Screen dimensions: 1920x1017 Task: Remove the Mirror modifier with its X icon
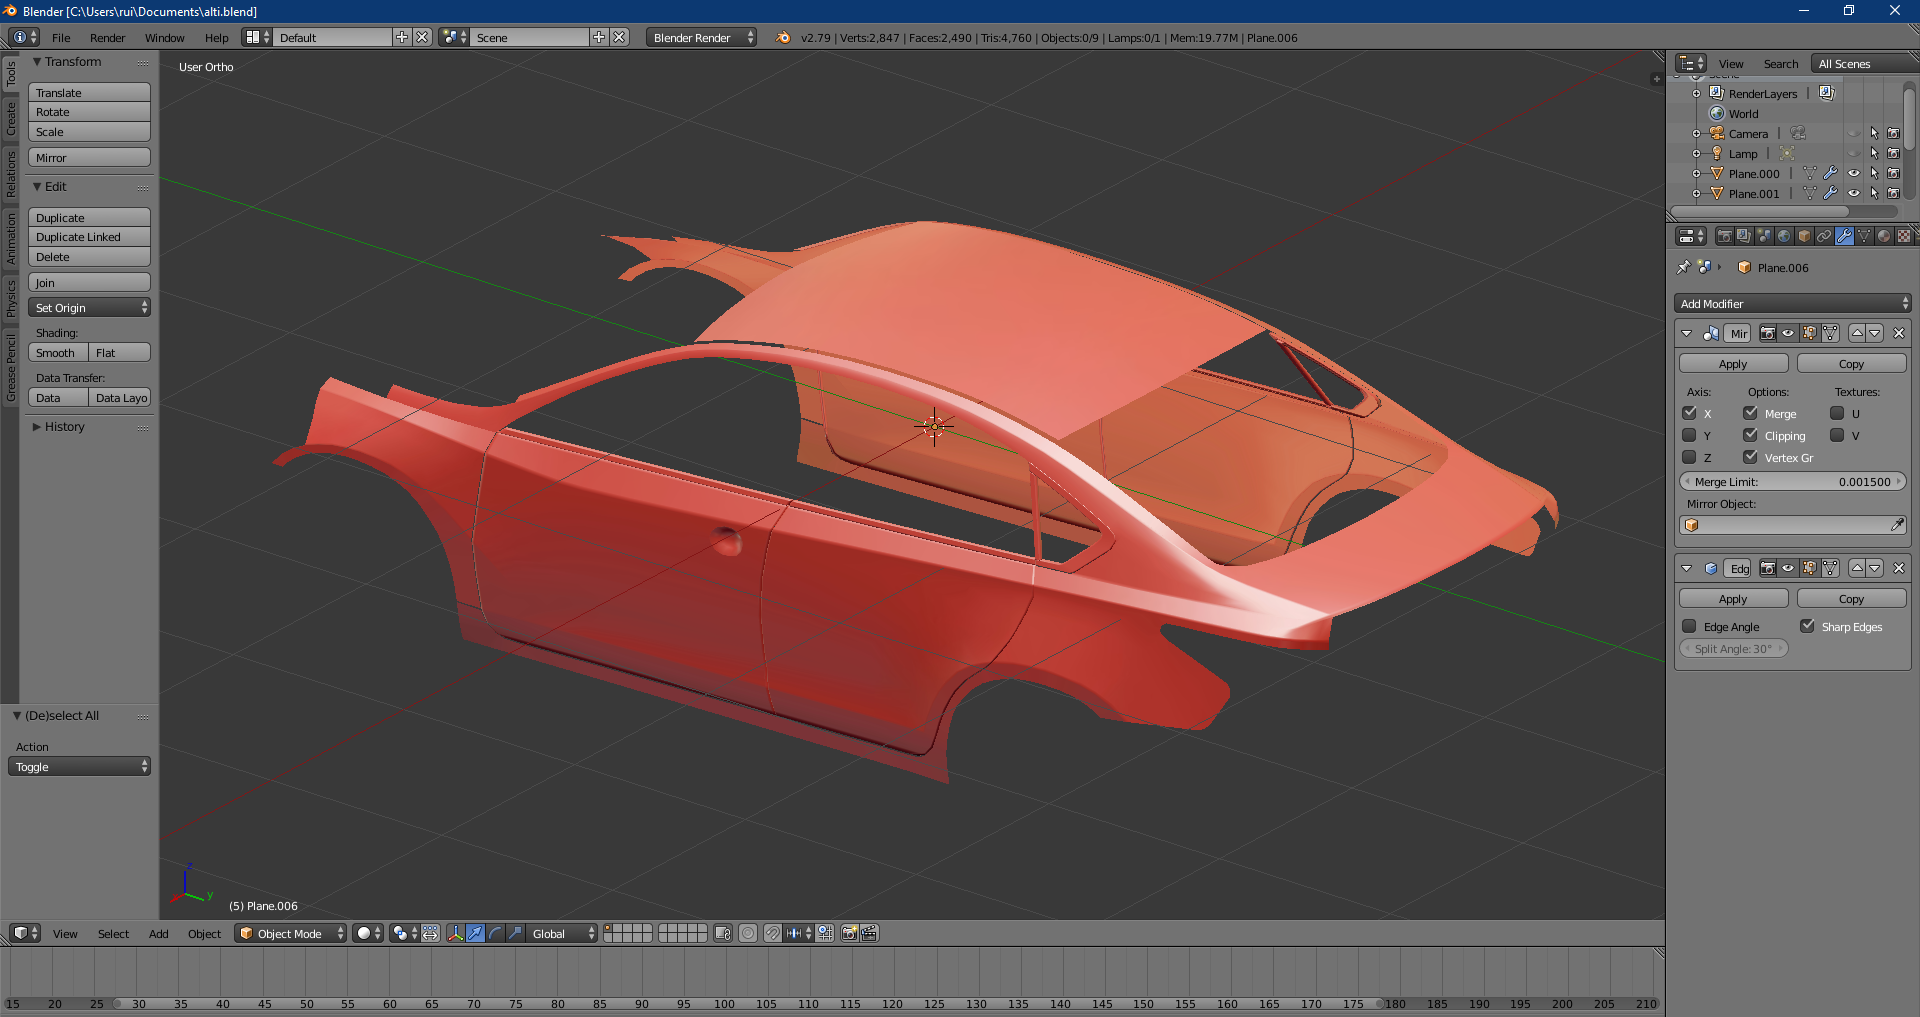[1899, 333]
